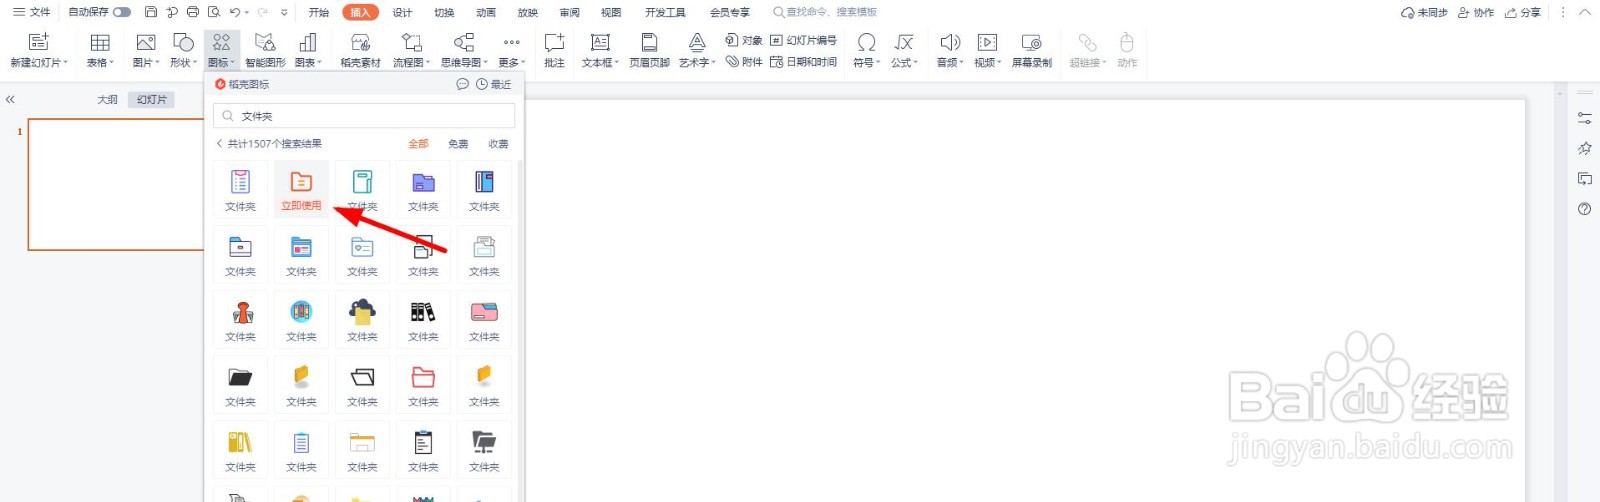The image size is (1600, 502).
Task: Switch to the 开始 home tab
Action: click(319, 12)
